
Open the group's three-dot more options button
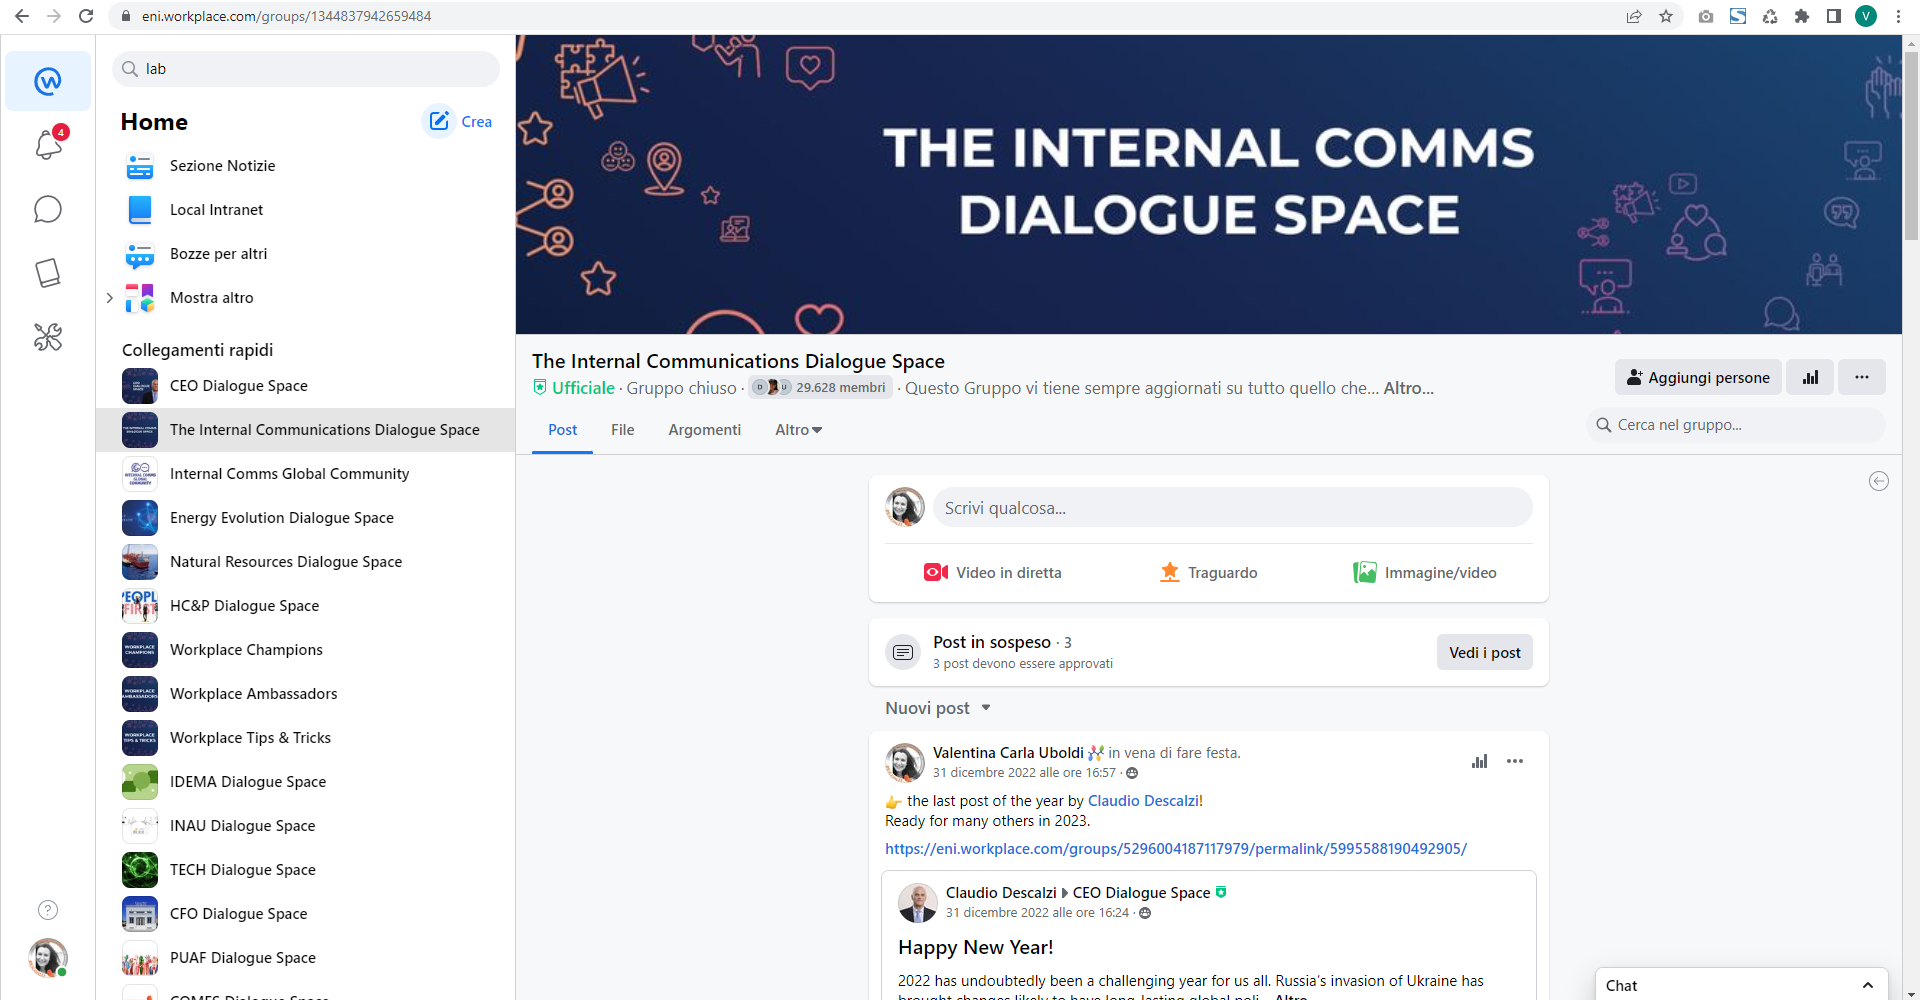1861,377
